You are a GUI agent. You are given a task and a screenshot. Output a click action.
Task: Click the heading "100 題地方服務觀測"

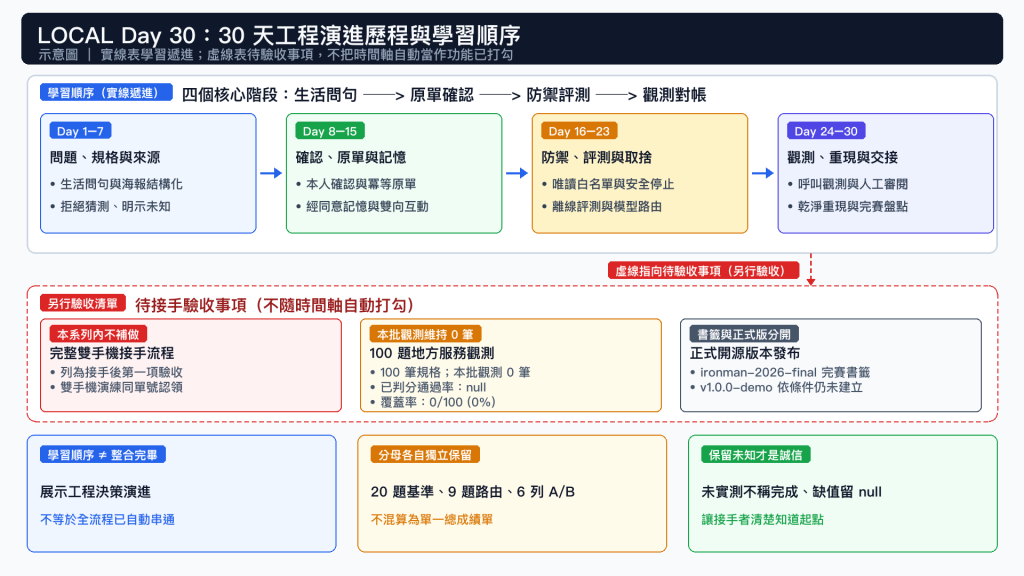click(x=432, y=353)
